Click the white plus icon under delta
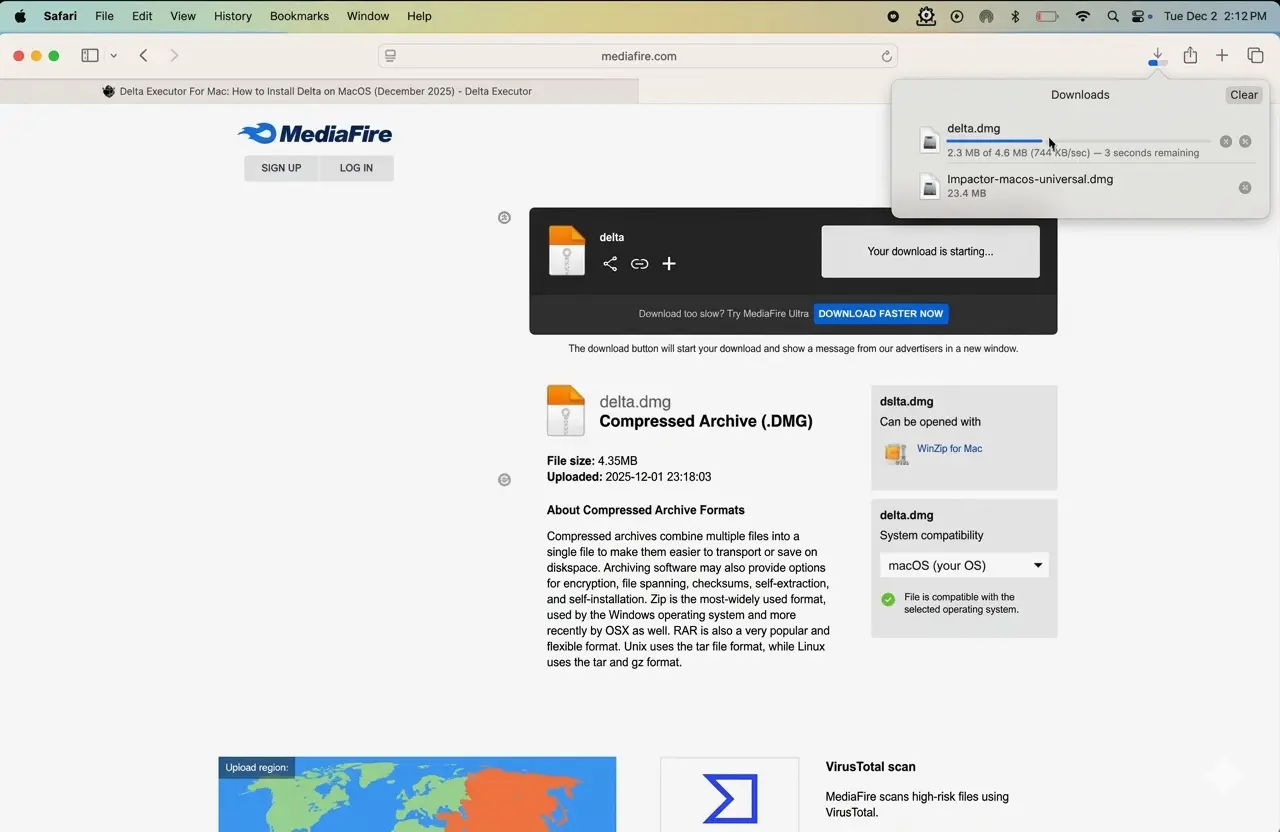 (669, 264)
